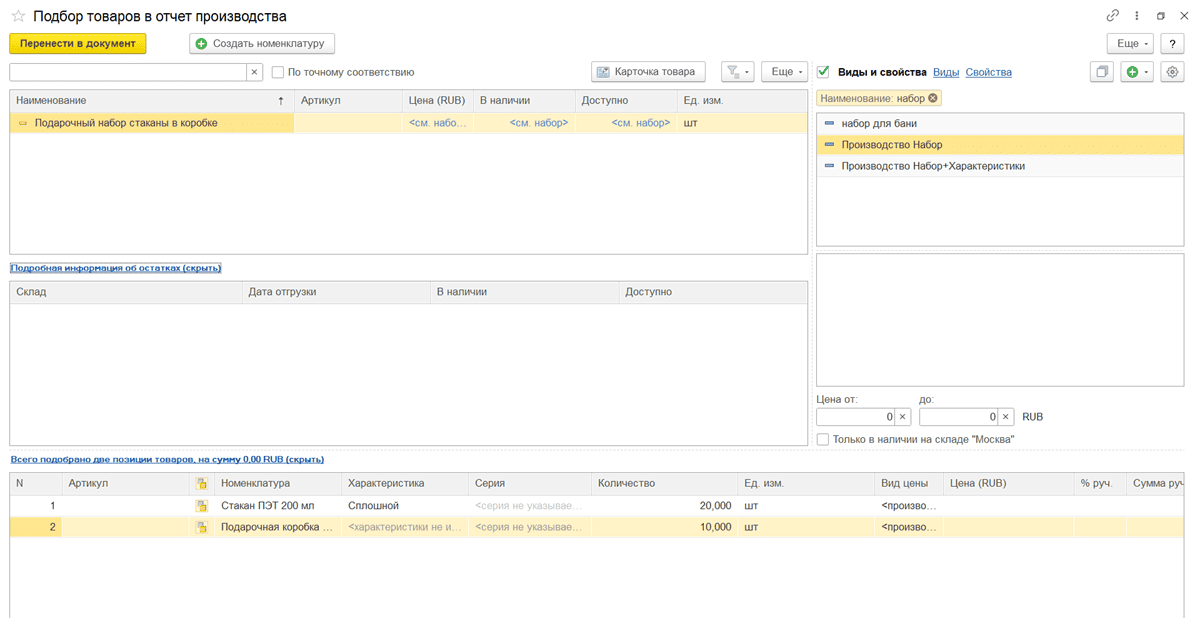This screenshot has height=618, width=1190.
Task: Add window to favorites with star icon
Action: point(18,16)
